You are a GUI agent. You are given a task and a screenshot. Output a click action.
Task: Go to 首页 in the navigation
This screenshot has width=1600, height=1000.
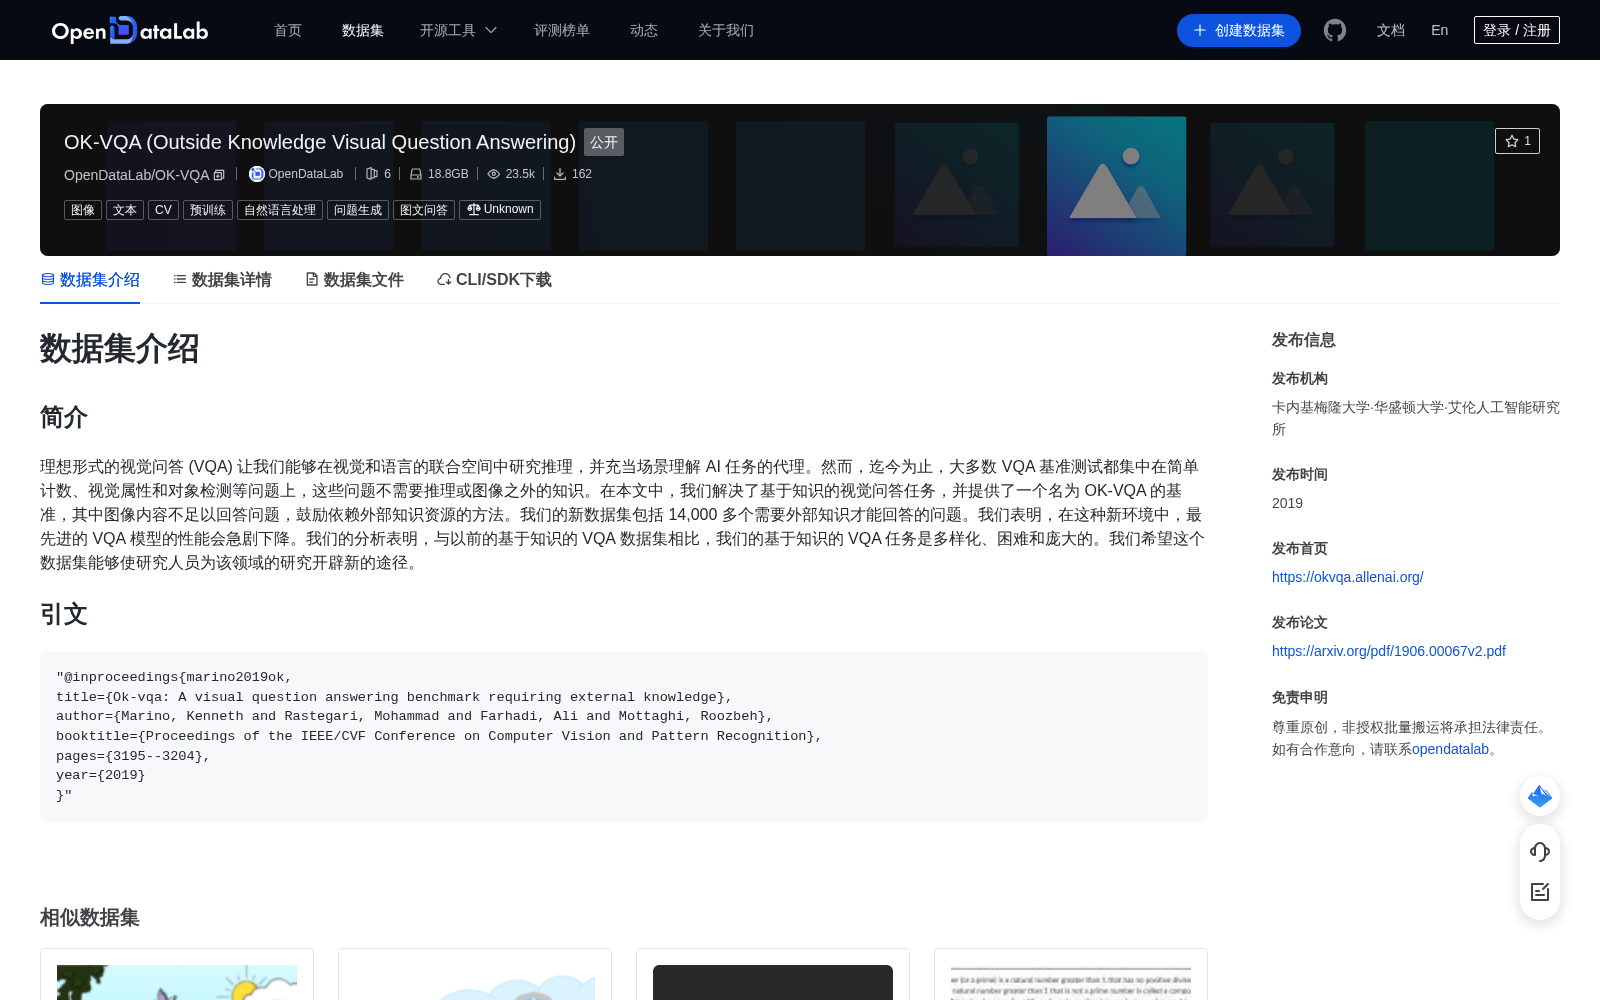[x=288, y=30]
